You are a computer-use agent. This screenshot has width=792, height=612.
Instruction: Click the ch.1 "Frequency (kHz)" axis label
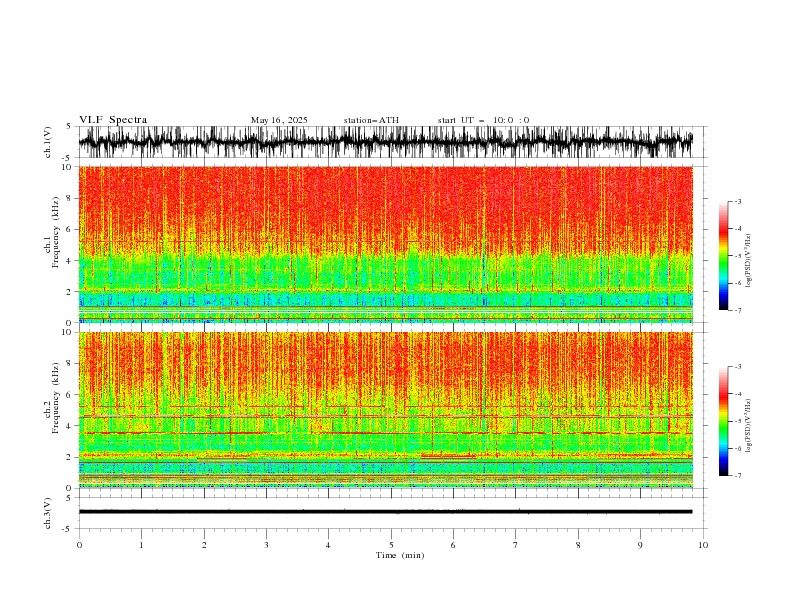(56, 233)
